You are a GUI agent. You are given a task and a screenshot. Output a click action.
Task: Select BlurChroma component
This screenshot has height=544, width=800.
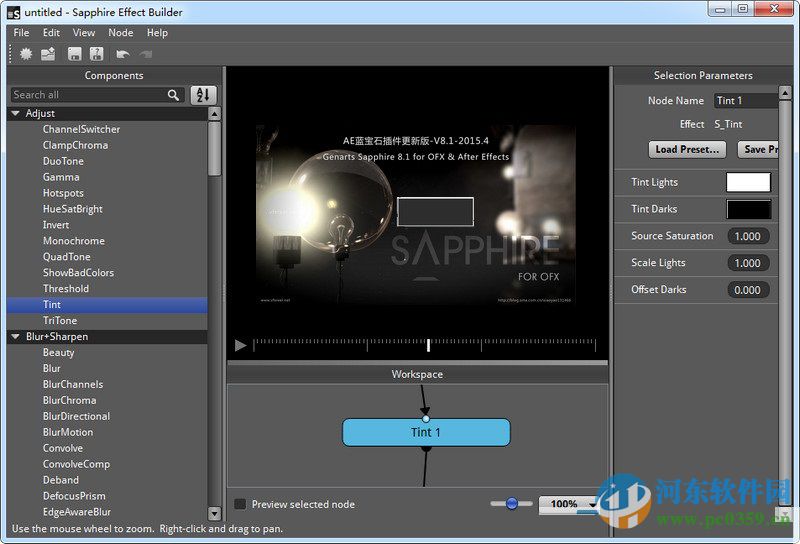coord(69,400)
